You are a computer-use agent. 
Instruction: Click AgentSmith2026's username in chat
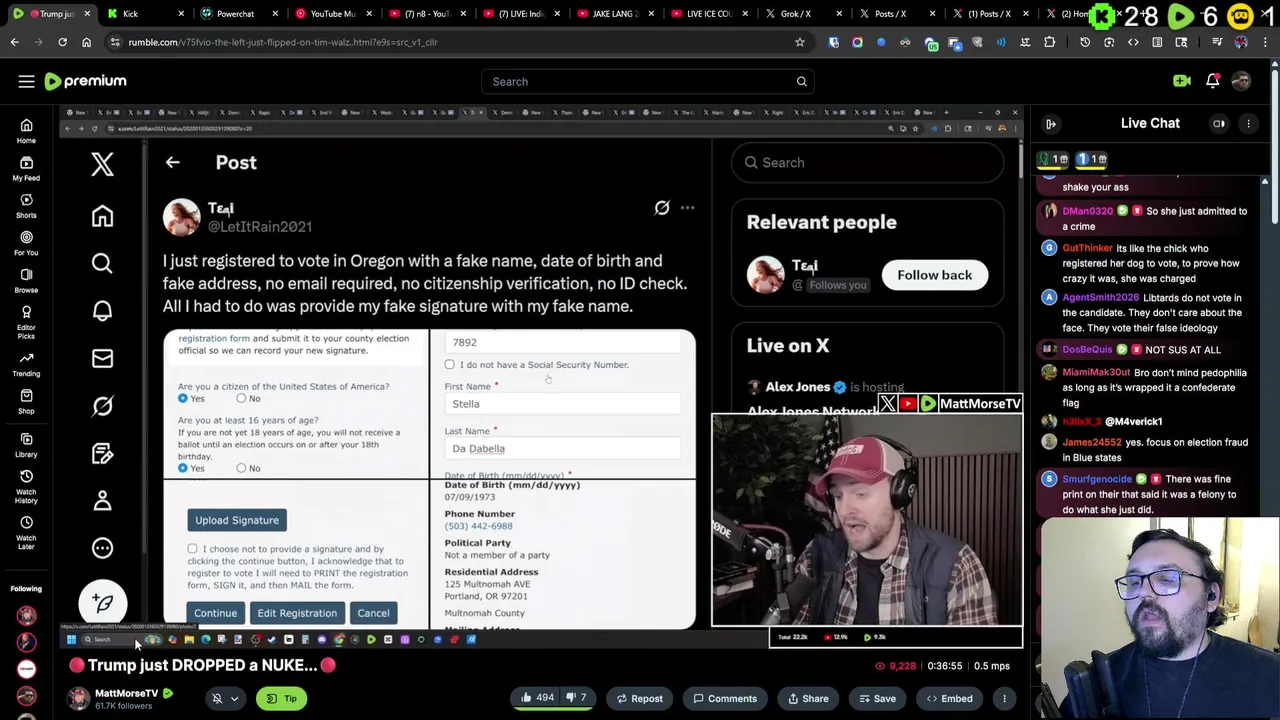[1101, 297]
